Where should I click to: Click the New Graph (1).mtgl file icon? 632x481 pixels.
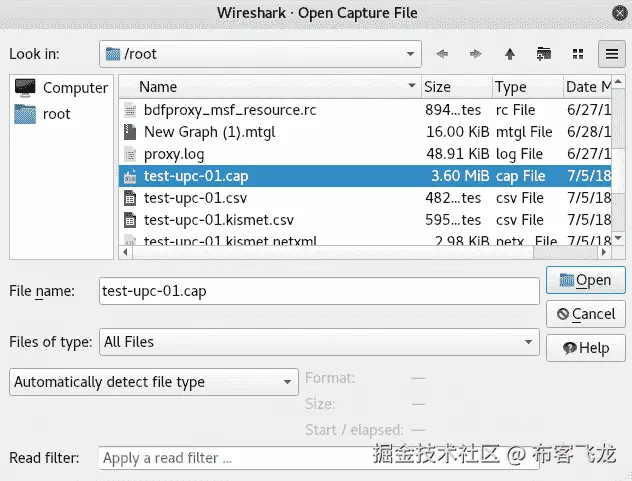point(130,132)
